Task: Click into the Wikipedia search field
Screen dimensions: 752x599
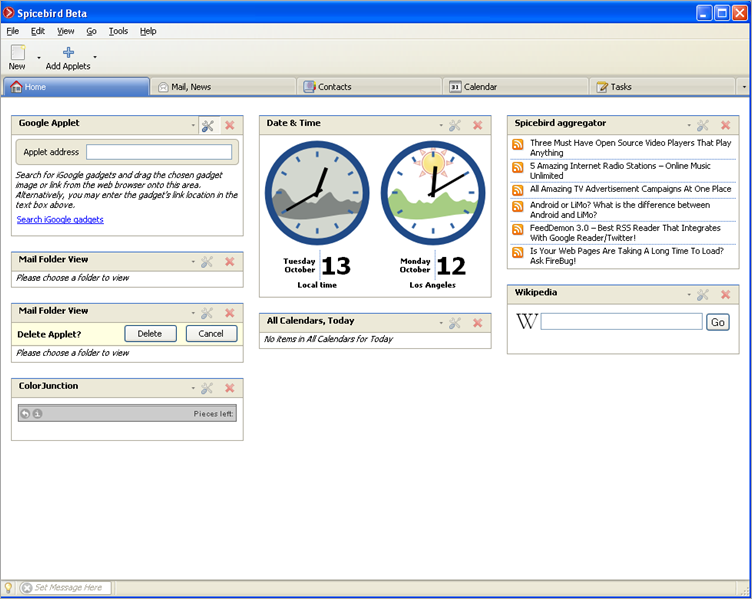Action: (x=621, y=322)
